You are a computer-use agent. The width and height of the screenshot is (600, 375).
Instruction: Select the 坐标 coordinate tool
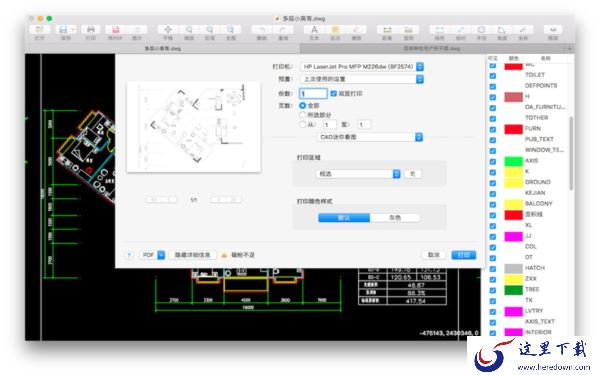523,29
